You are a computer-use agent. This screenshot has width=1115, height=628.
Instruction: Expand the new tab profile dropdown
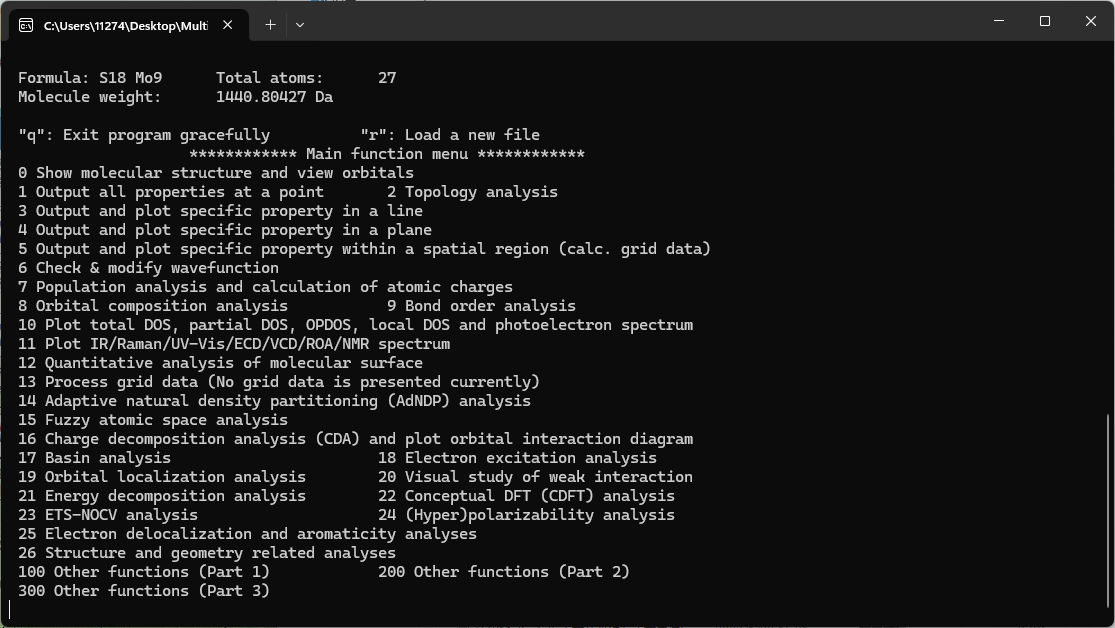pyautogui.click(x=300, y=25)
